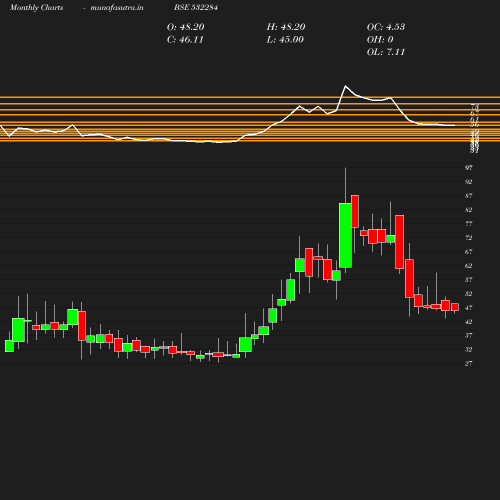
Task: Select the low value 'L: 45.00'
Action: tap(285, 40)
